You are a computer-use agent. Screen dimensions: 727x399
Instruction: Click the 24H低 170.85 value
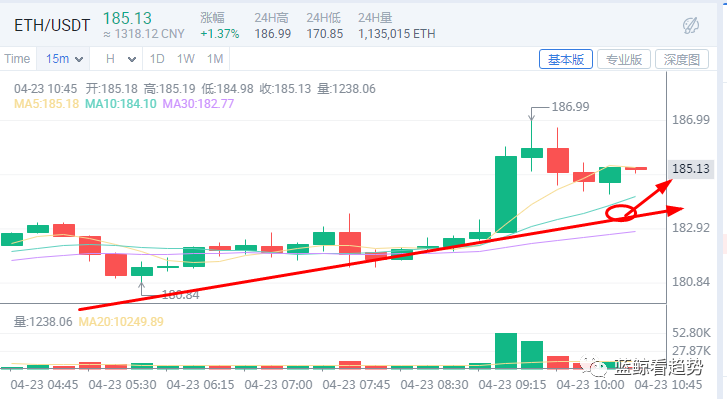pos(325,34)
